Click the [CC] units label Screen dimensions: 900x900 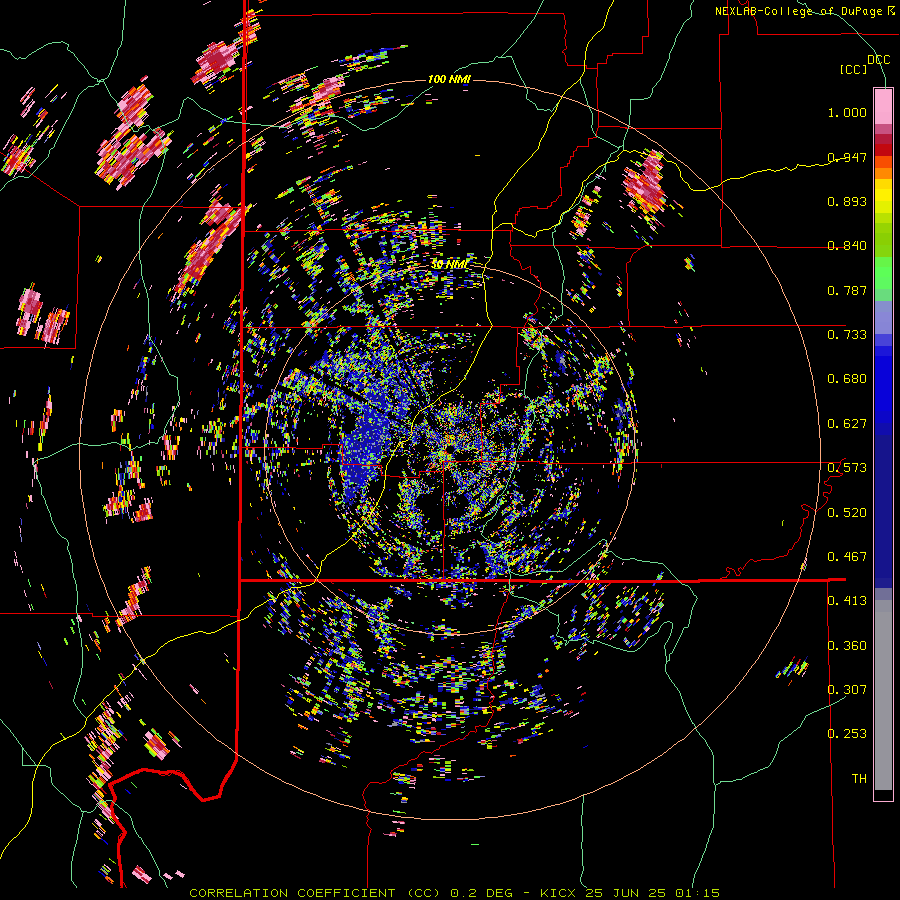(x=853, y=69)
